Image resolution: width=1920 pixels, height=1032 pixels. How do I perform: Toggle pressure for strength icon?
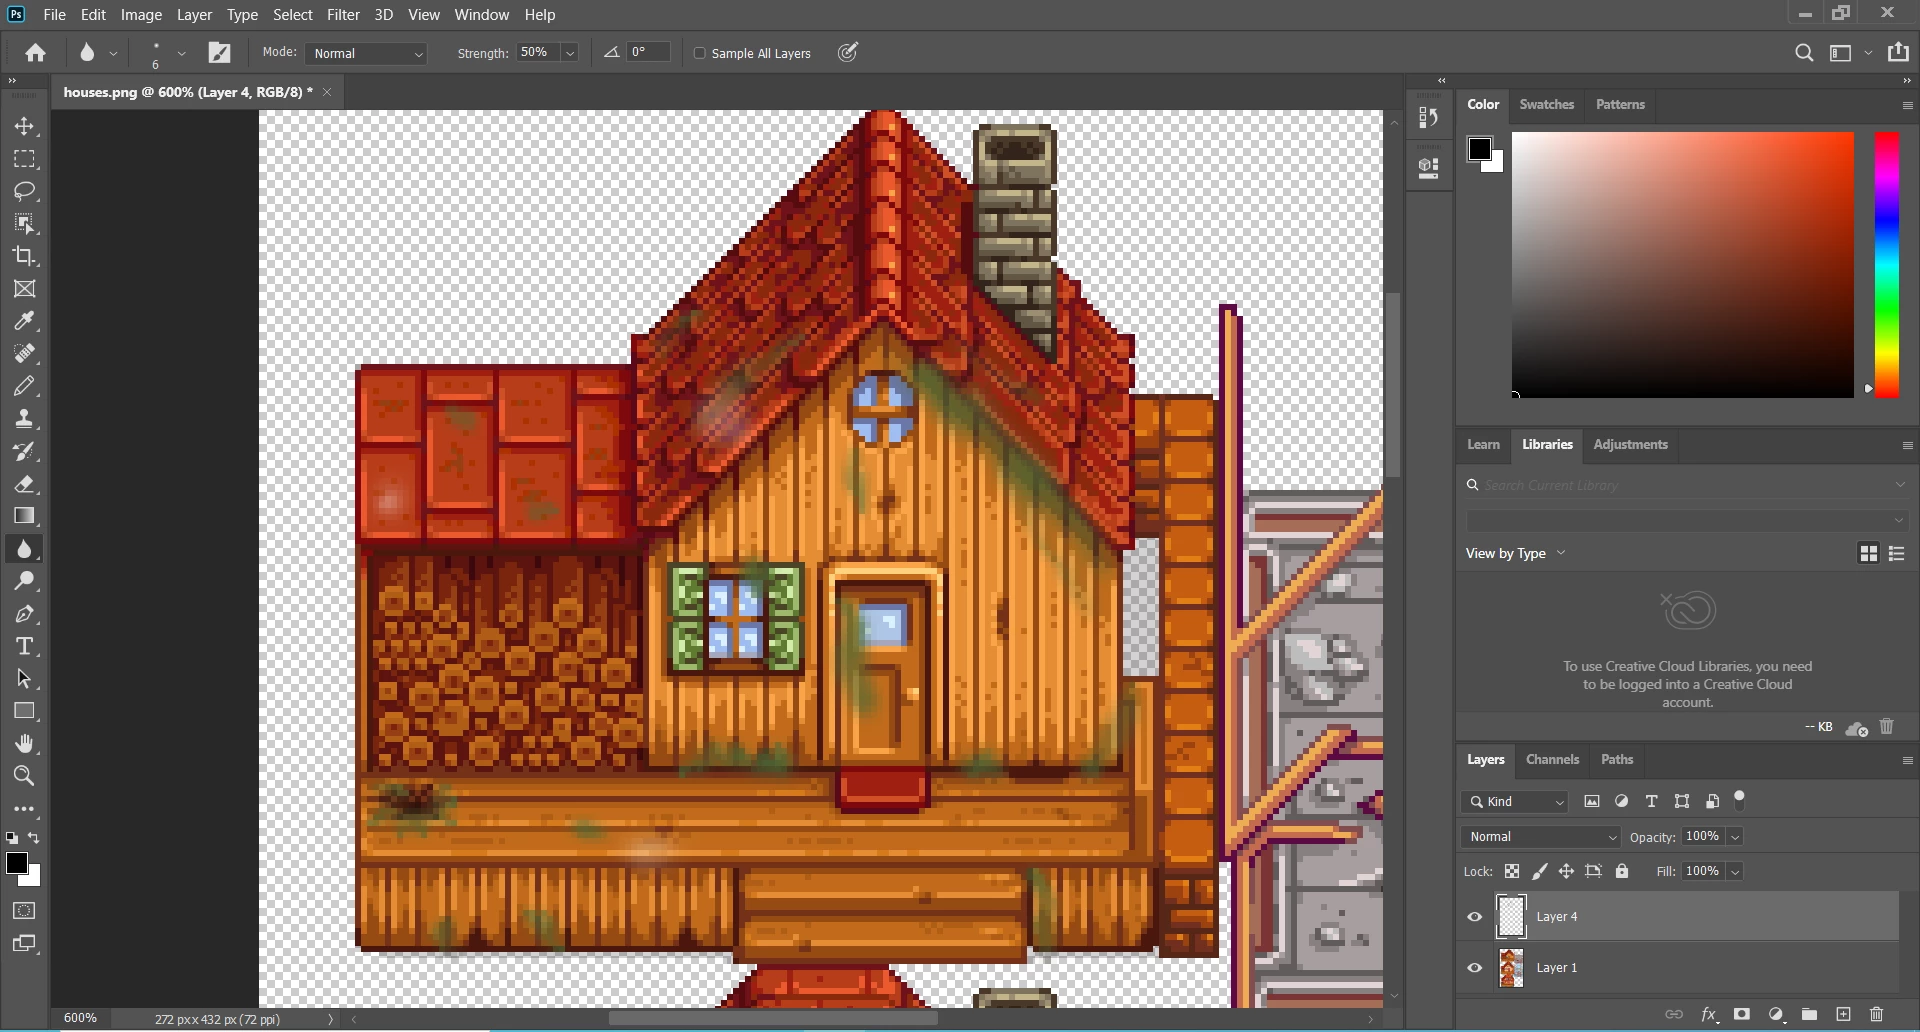point(848,52)
